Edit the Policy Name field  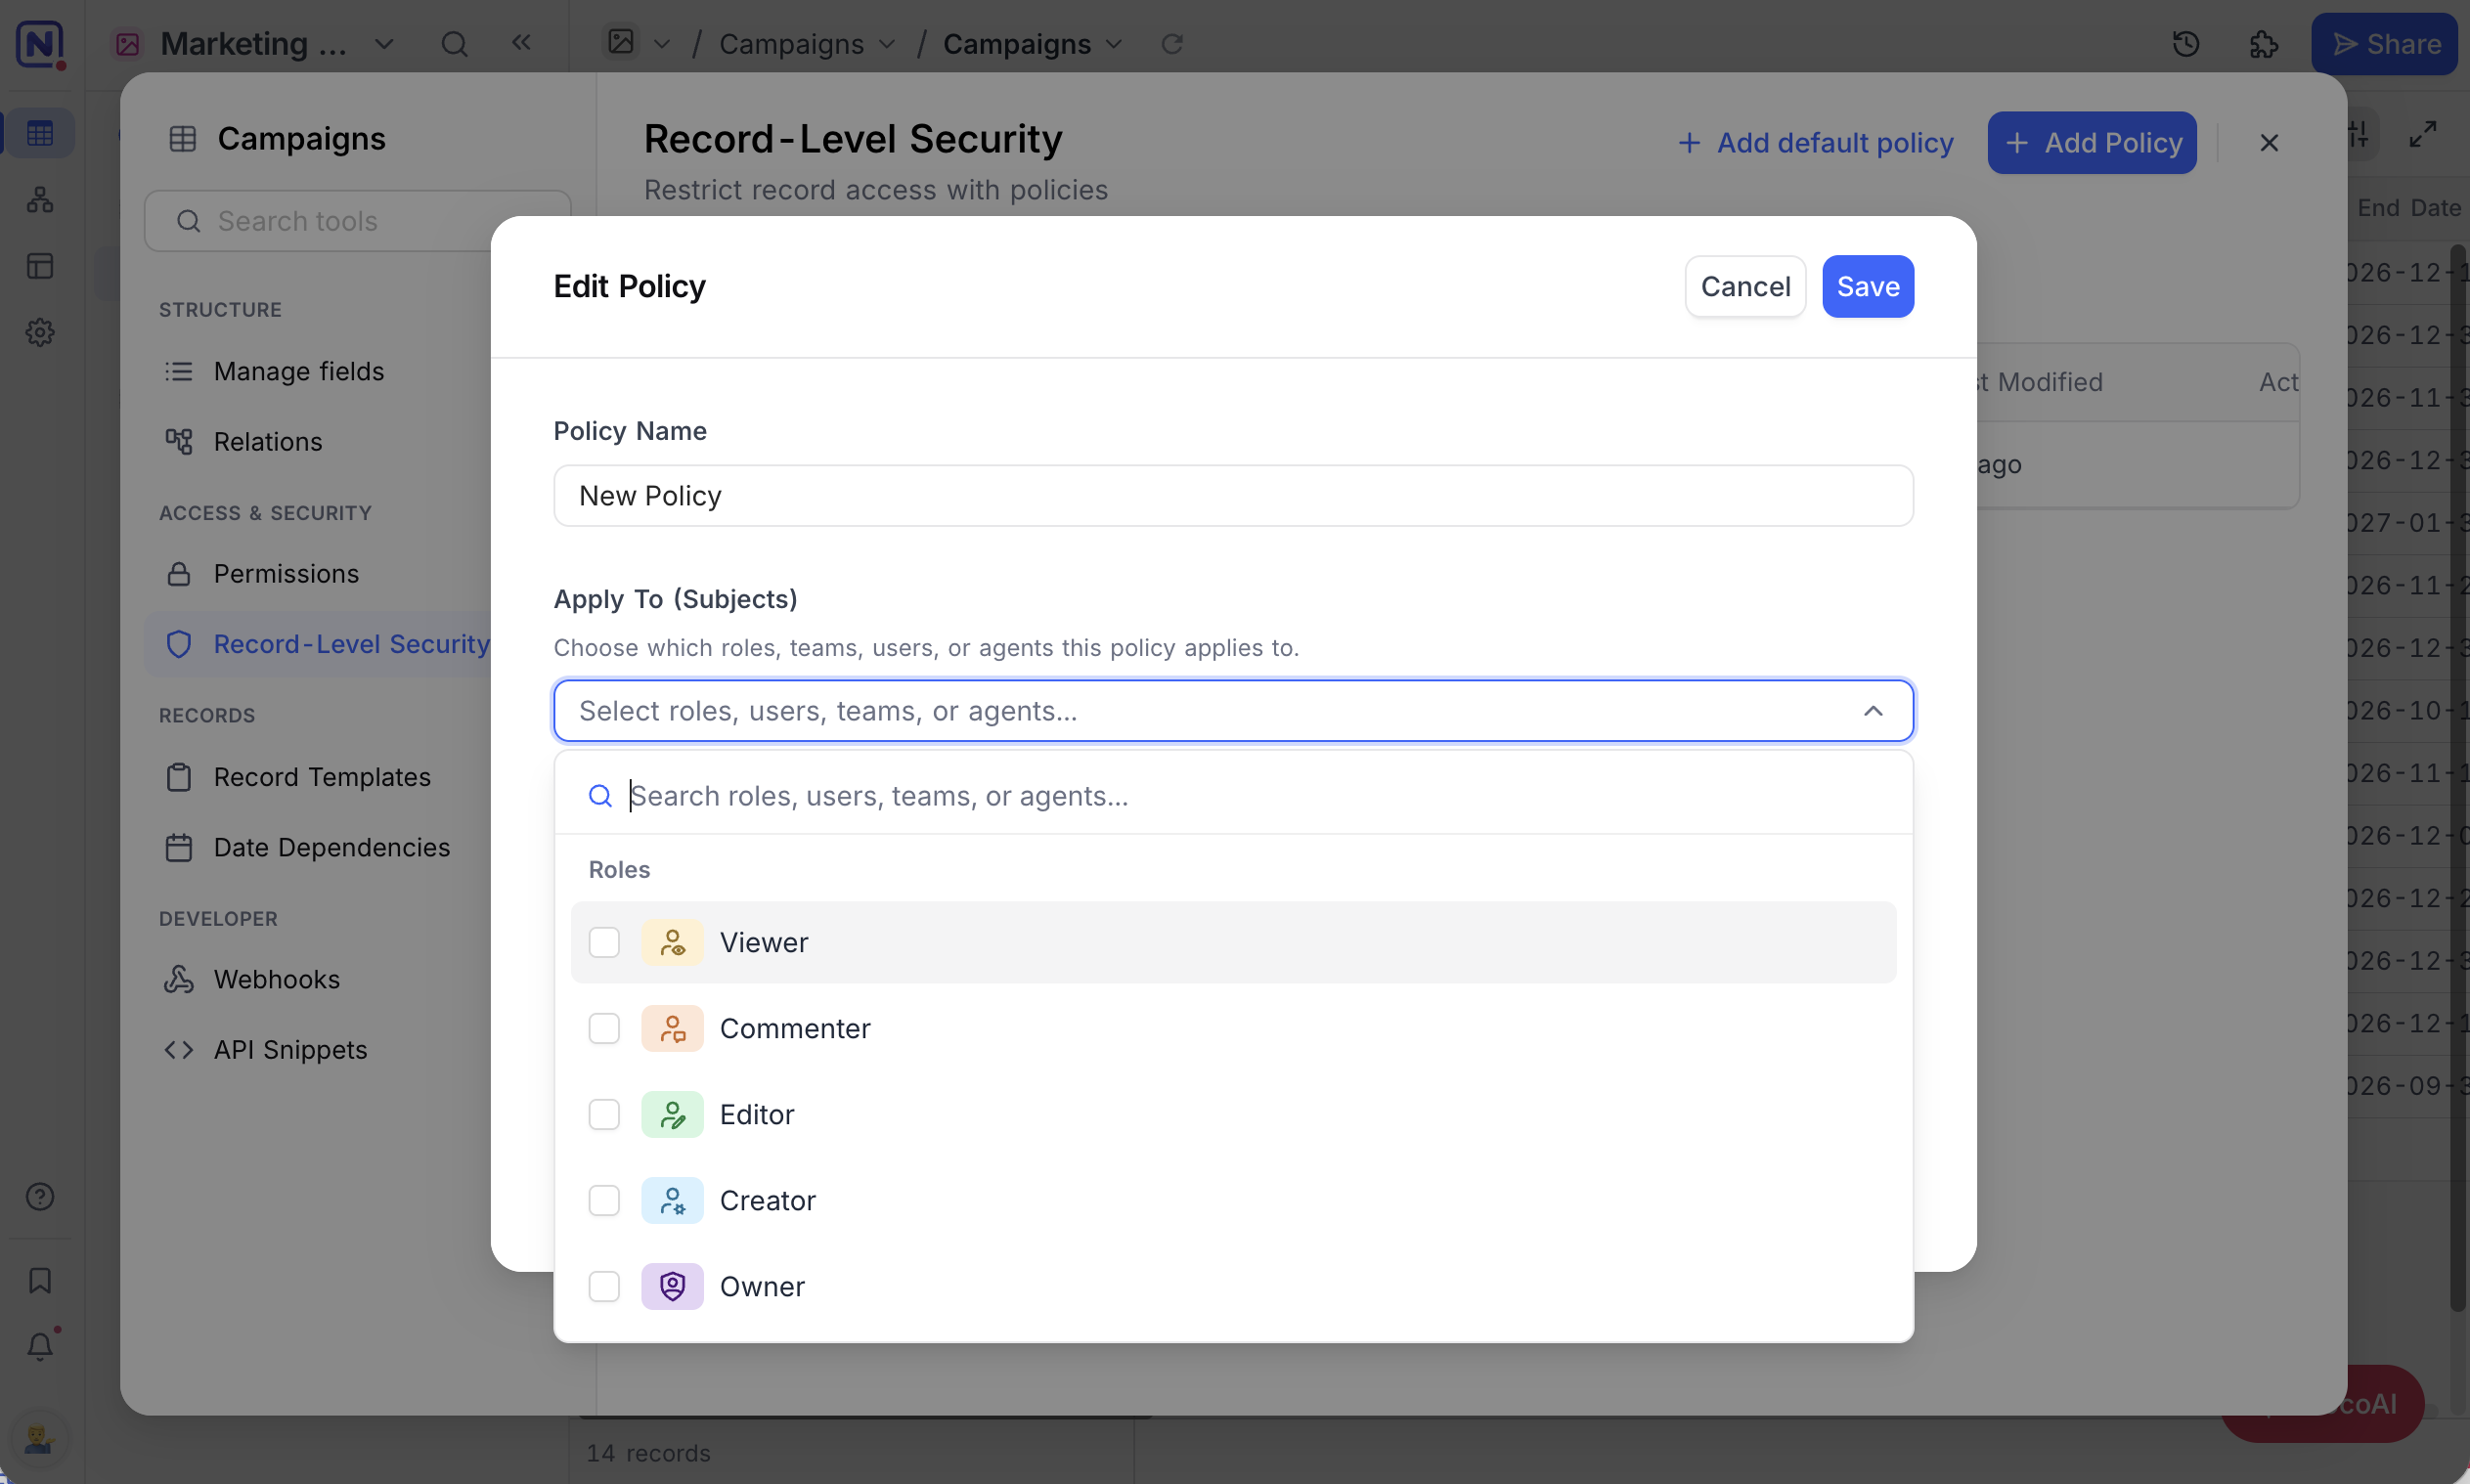coord(1233,496)
